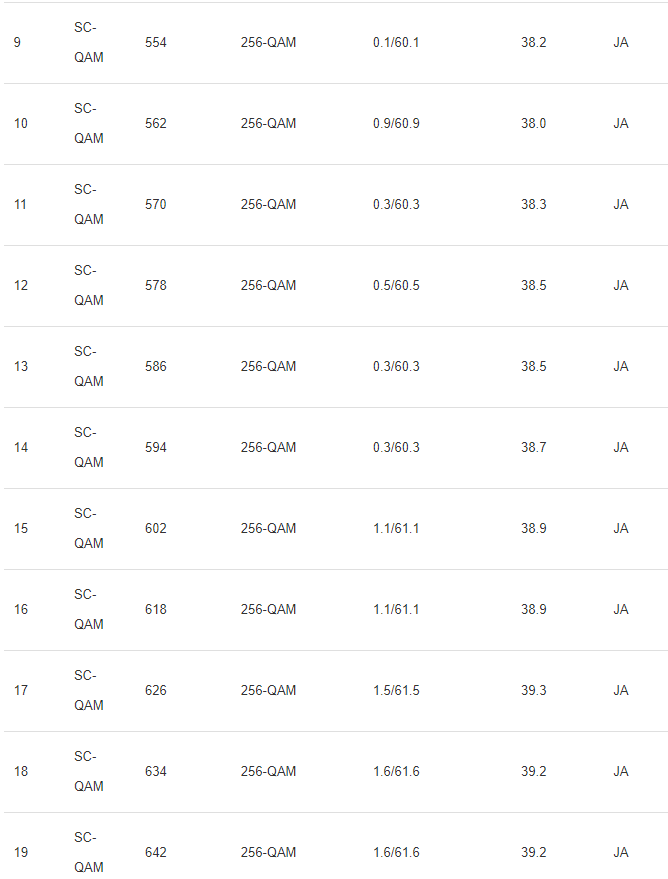Viewport: 668px width, 879px height.
Task: Select channel number 9 cell
Action: pyautogui.click(x=17, y=43)
